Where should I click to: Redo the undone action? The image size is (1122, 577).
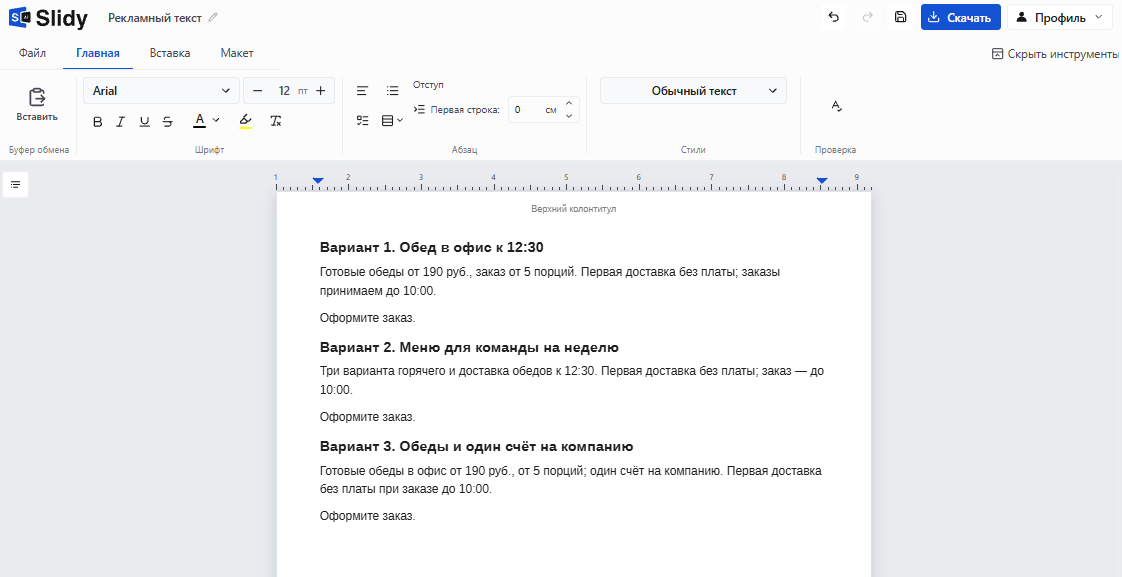click(867, 18)
